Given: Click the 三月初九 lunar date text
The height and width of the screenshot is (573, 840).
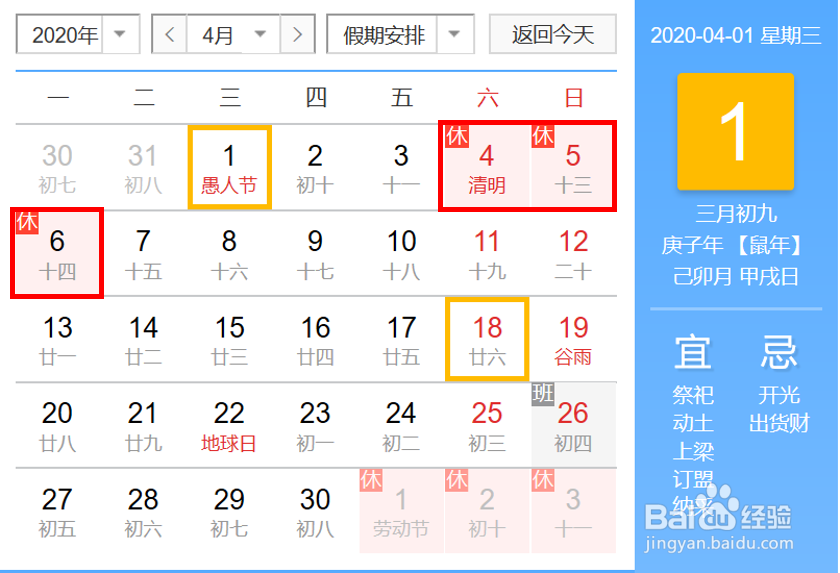Looking at the screenshot, I should (736, 214).
